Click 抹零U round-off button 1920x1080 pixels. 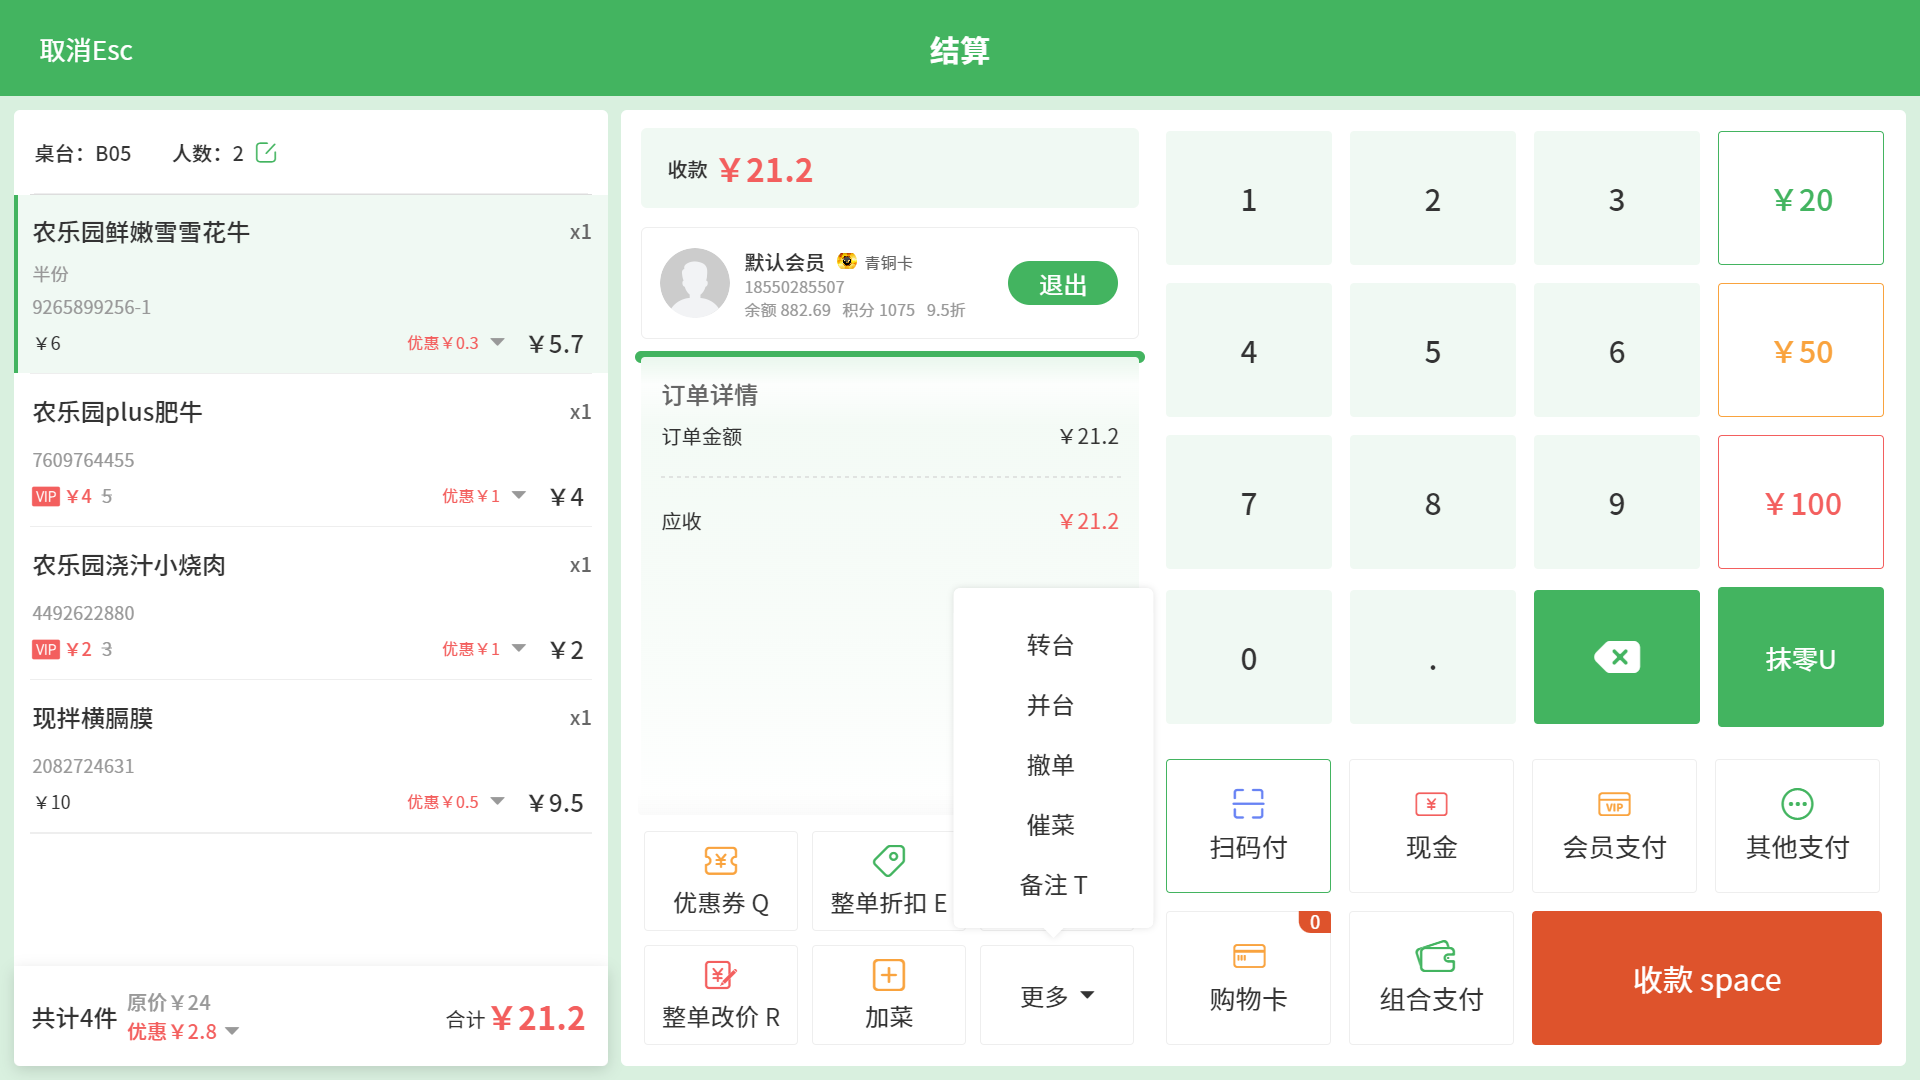[1800, 657]
